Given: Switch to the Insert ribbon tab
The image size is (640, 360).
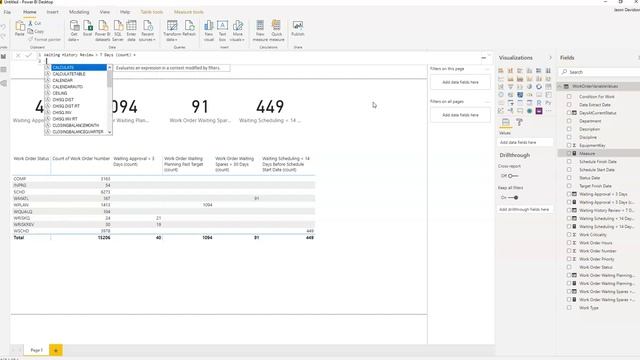Looking at the screenshot, I should (x=52, y=12).
